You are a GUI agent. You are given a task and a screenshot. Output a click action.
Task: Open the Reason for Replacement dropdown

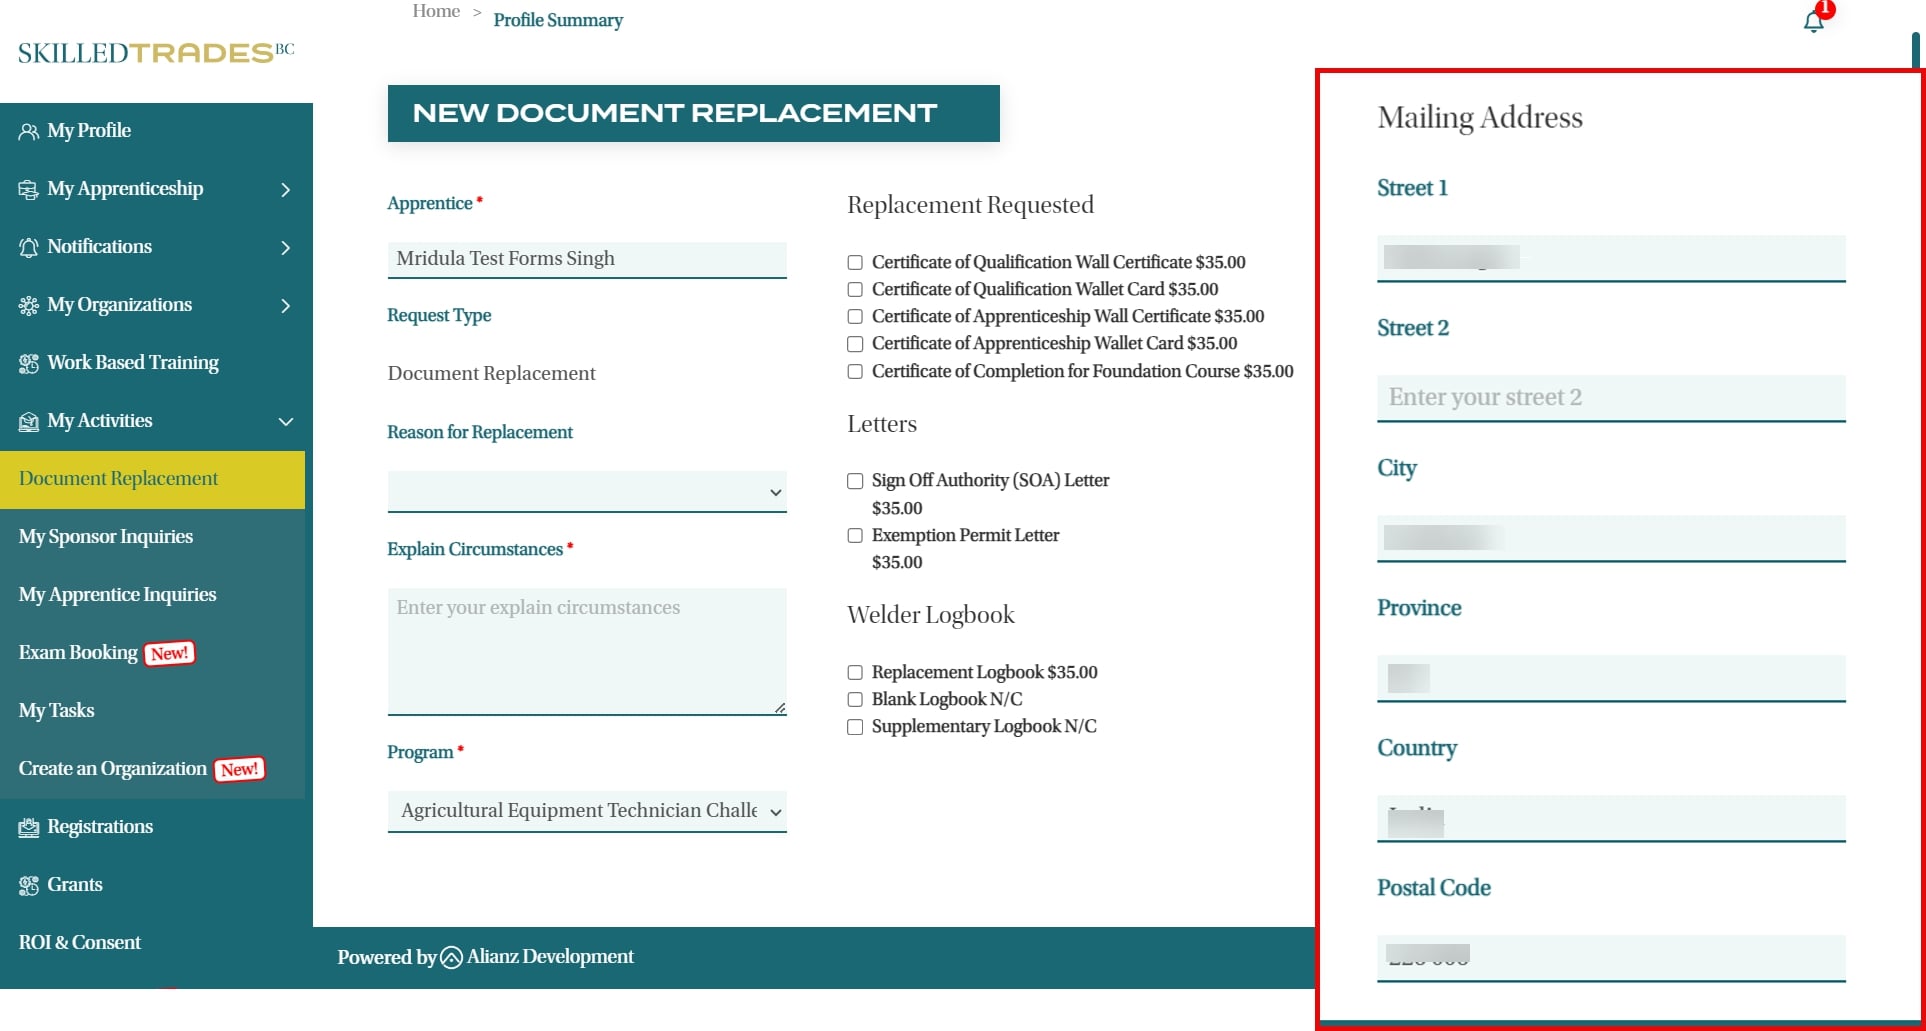pos(586,492)
